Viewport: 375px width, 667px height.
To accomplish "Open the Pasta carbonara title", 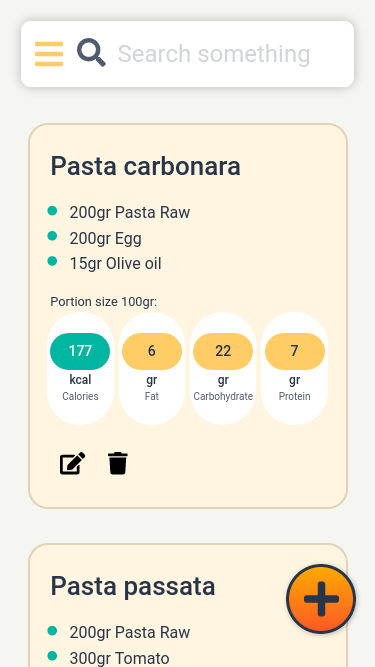I will click(x=145, y=166).
